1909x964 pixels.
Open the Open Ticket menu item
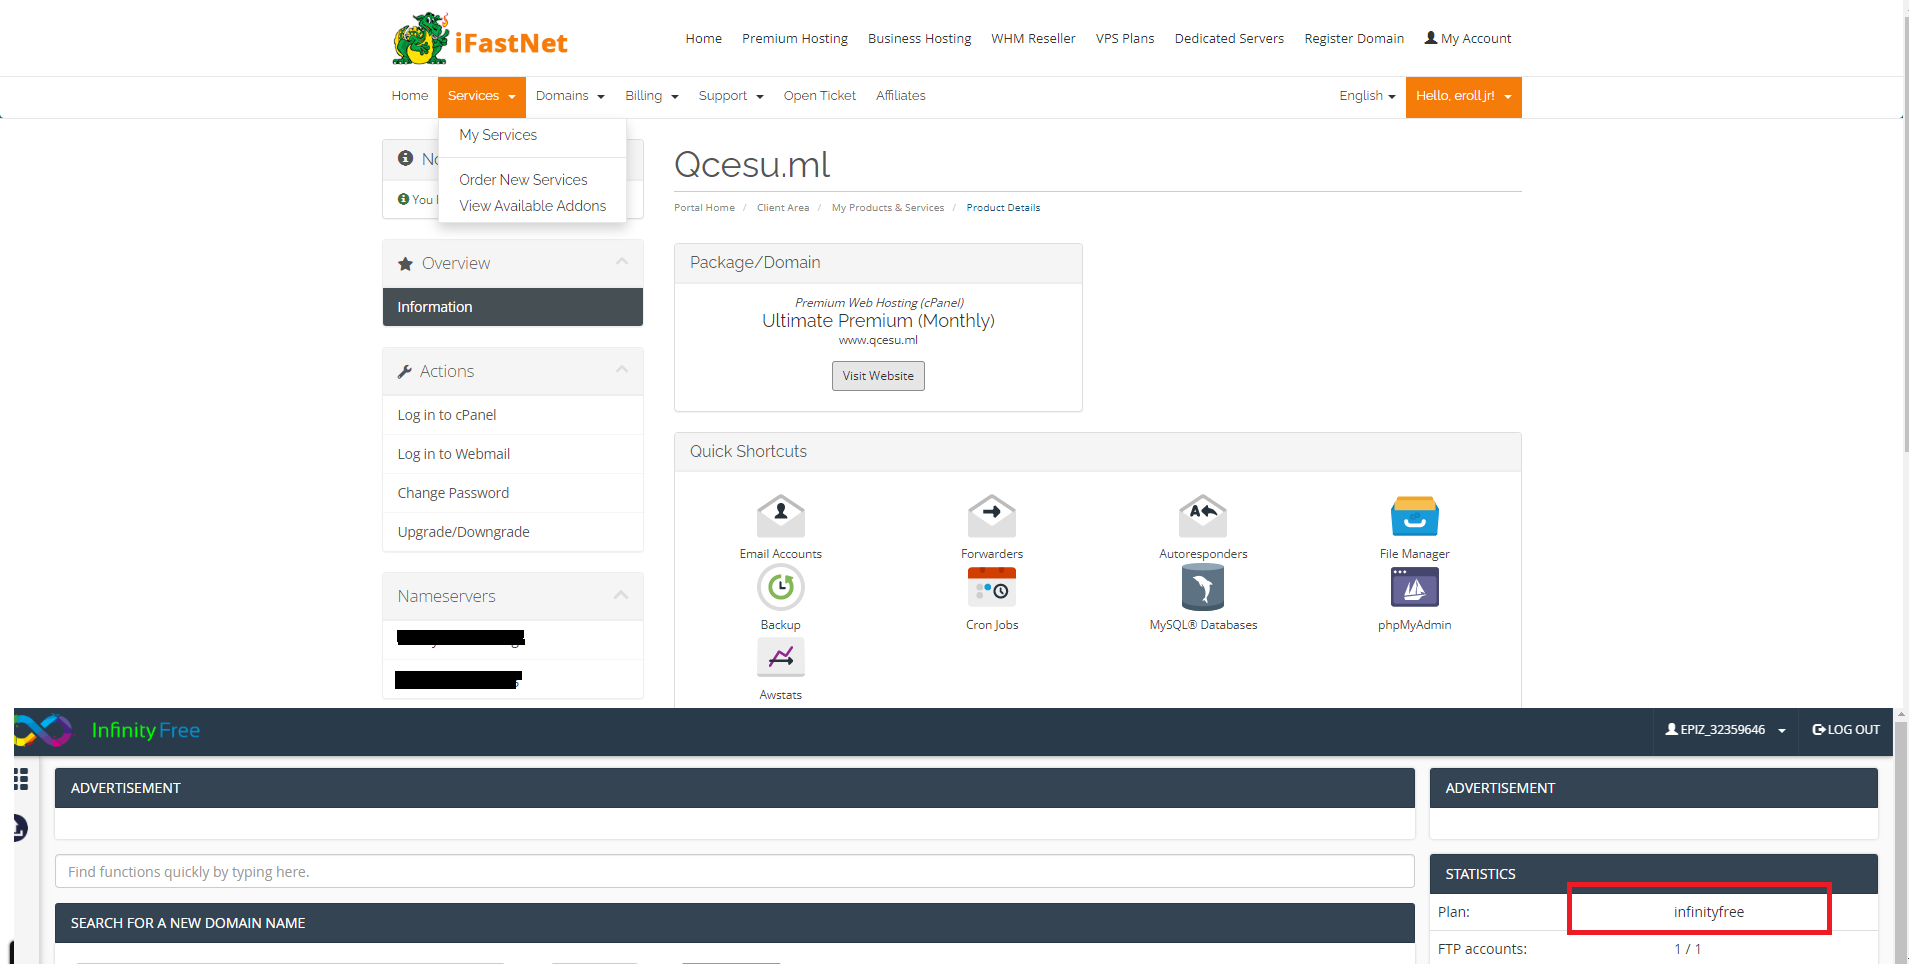click(x=820, y=96)
